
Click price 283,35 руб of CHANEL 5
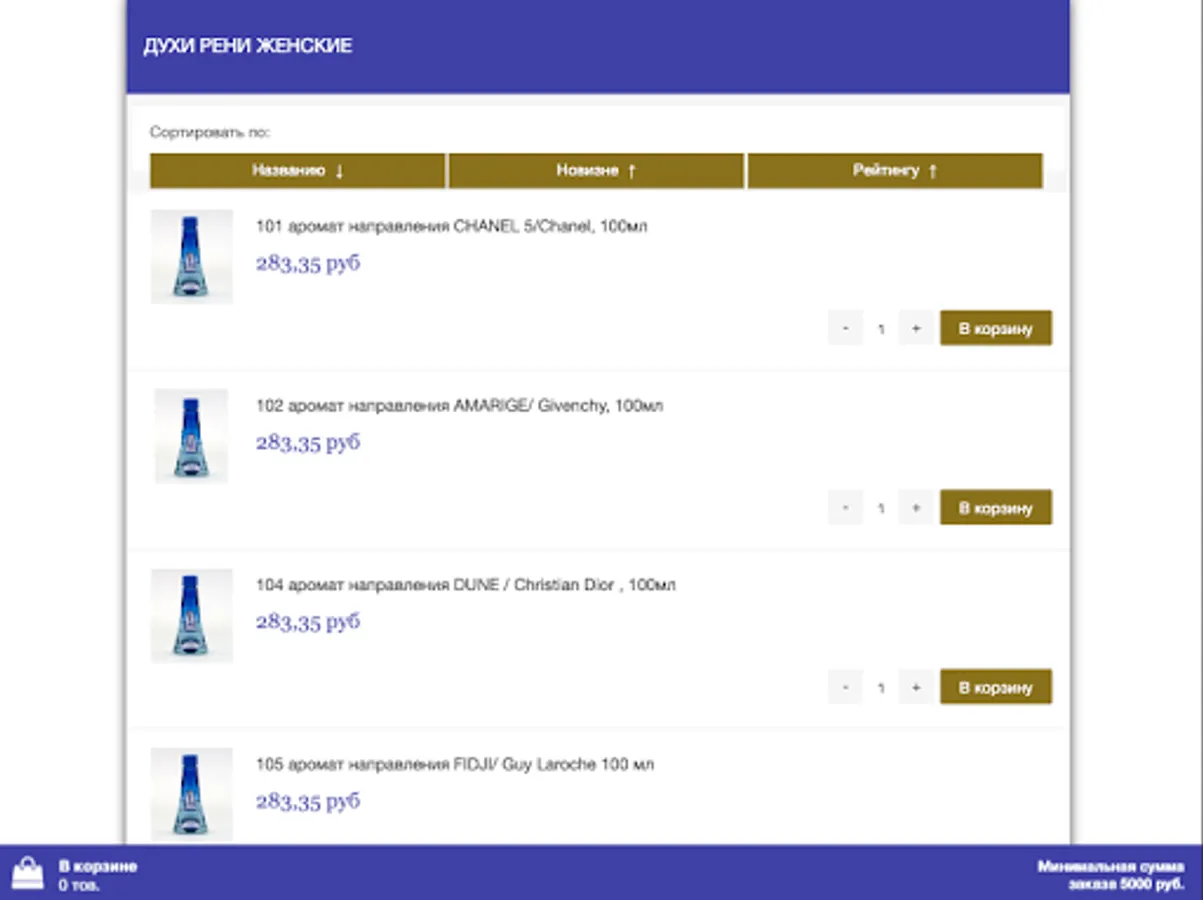point(308,264)
